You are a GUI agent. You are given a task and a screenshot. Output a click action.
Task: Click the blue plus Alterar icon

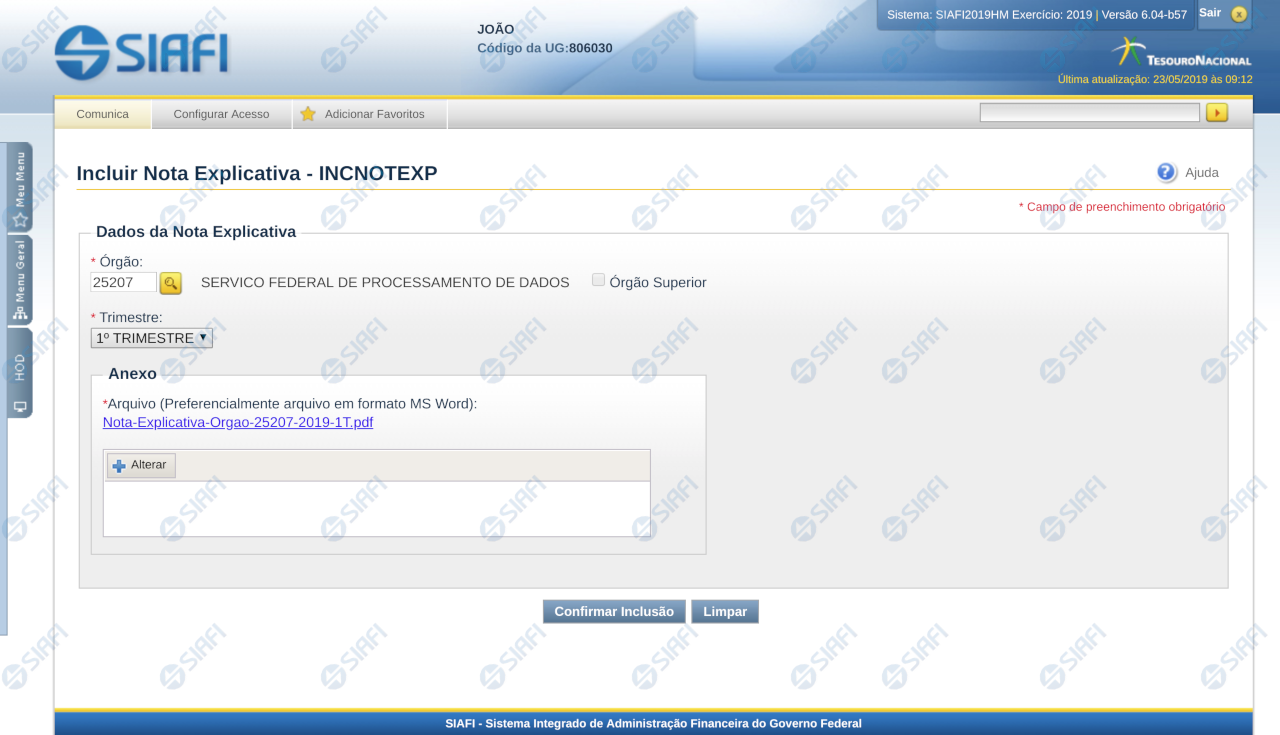[119, 466]
